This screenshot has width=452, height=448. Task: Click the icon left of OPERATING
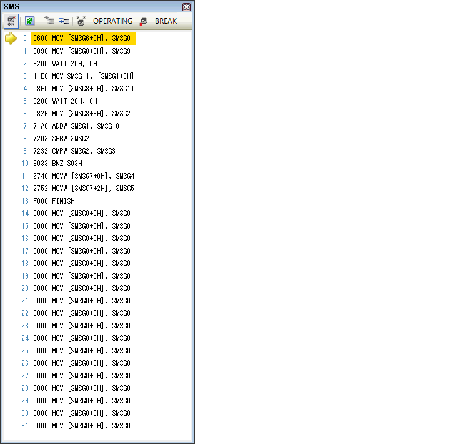(81, 21)
